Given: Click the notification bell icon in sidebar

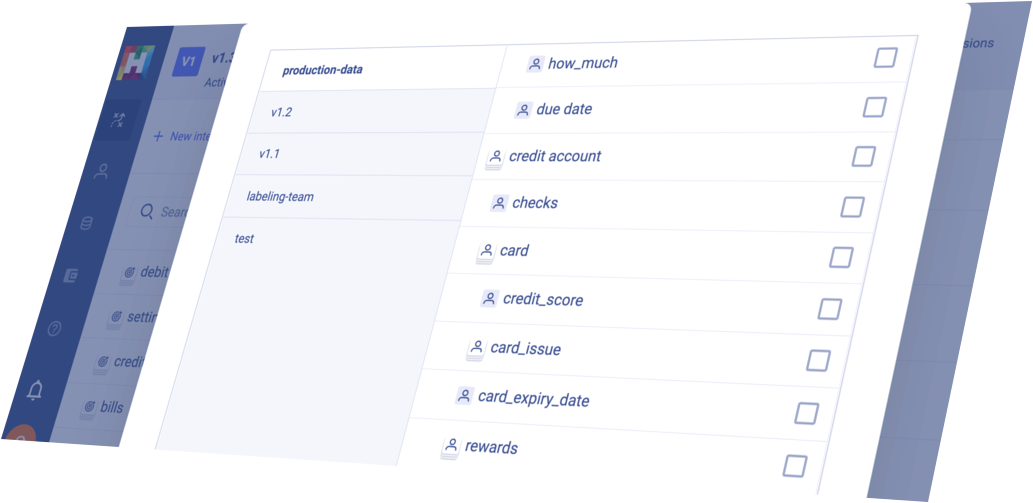Looking at the screenshot, I should pyautogui.click(x=34, y=390).
